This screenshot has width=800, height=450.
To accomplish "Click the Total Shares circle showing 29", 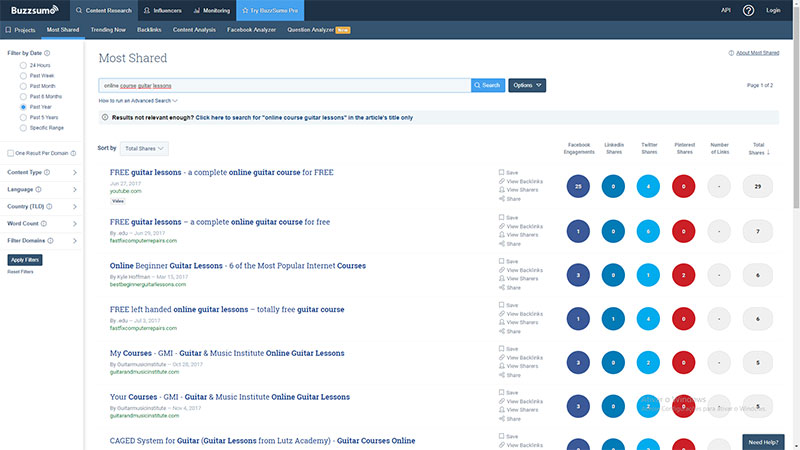I will (758, 186).
